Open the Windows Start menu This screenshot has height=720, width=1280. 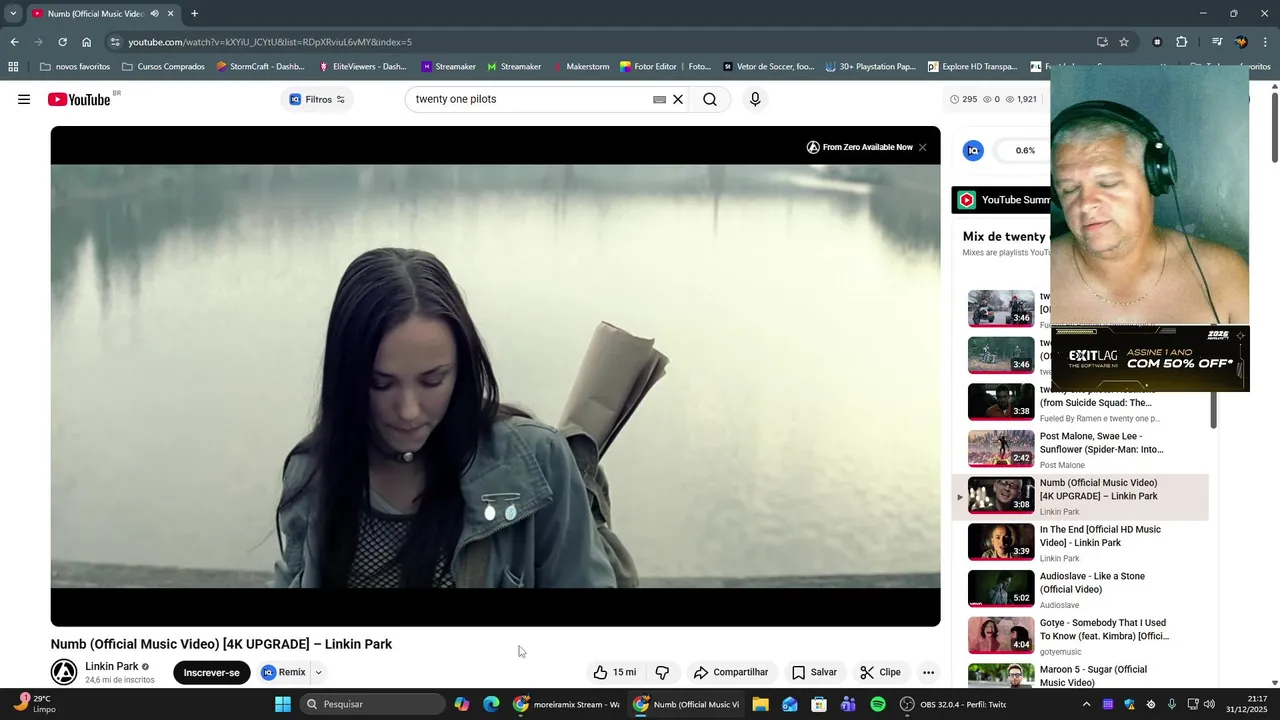tap(283, 704)
